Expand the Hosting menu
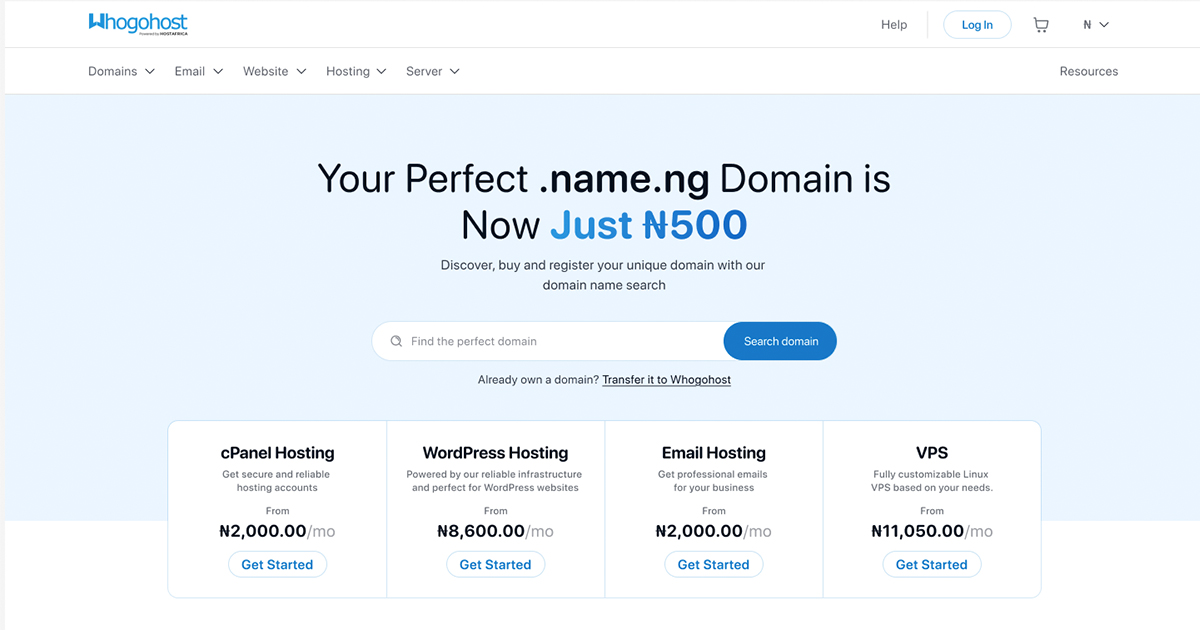1200x630 pixels. click(x=356, y=71)
